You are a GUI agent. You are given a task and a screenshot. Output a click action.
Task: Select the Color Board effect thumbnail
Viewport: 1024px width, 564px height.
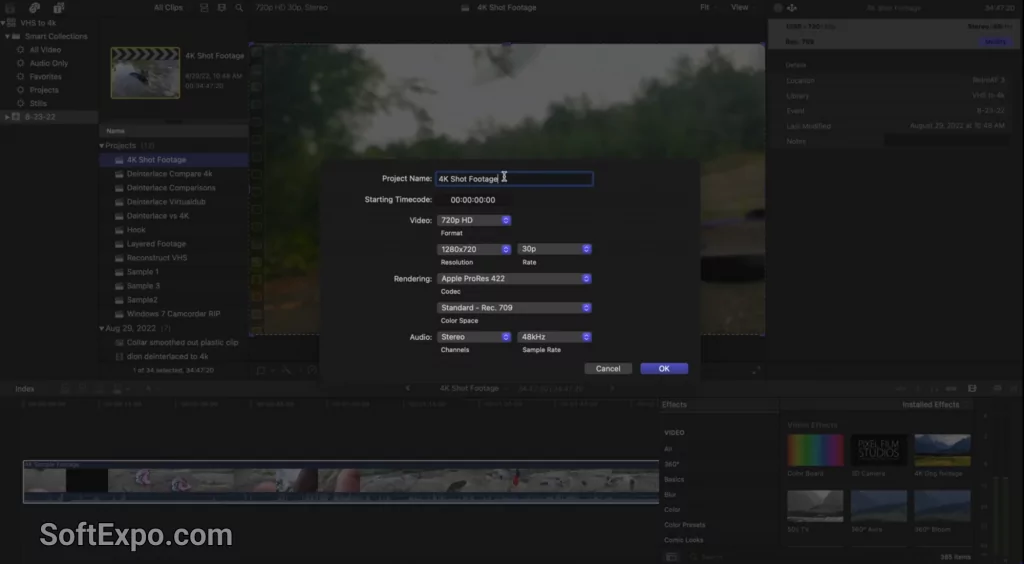[815, 450]
